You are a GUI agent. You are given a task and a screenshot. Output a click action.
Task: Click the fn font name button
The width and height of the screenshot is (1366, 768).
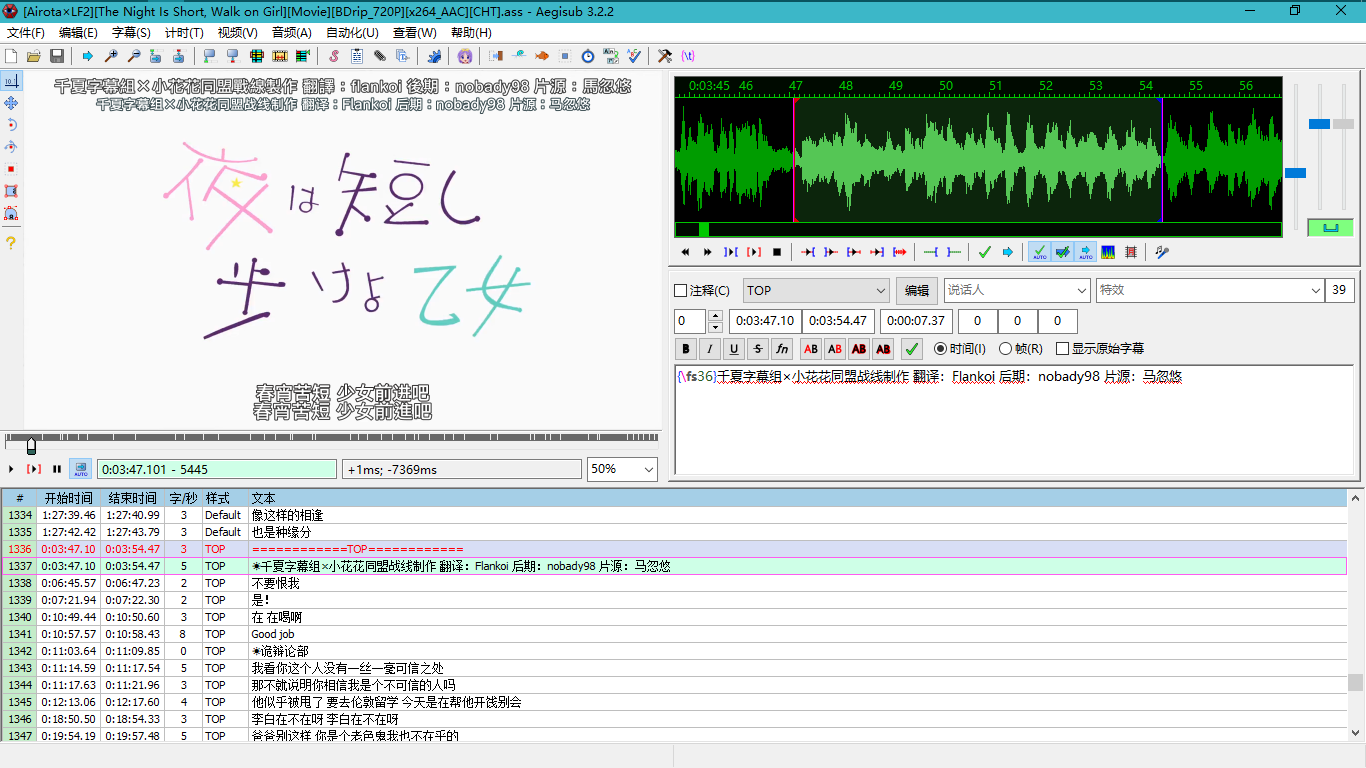point(782,349)
